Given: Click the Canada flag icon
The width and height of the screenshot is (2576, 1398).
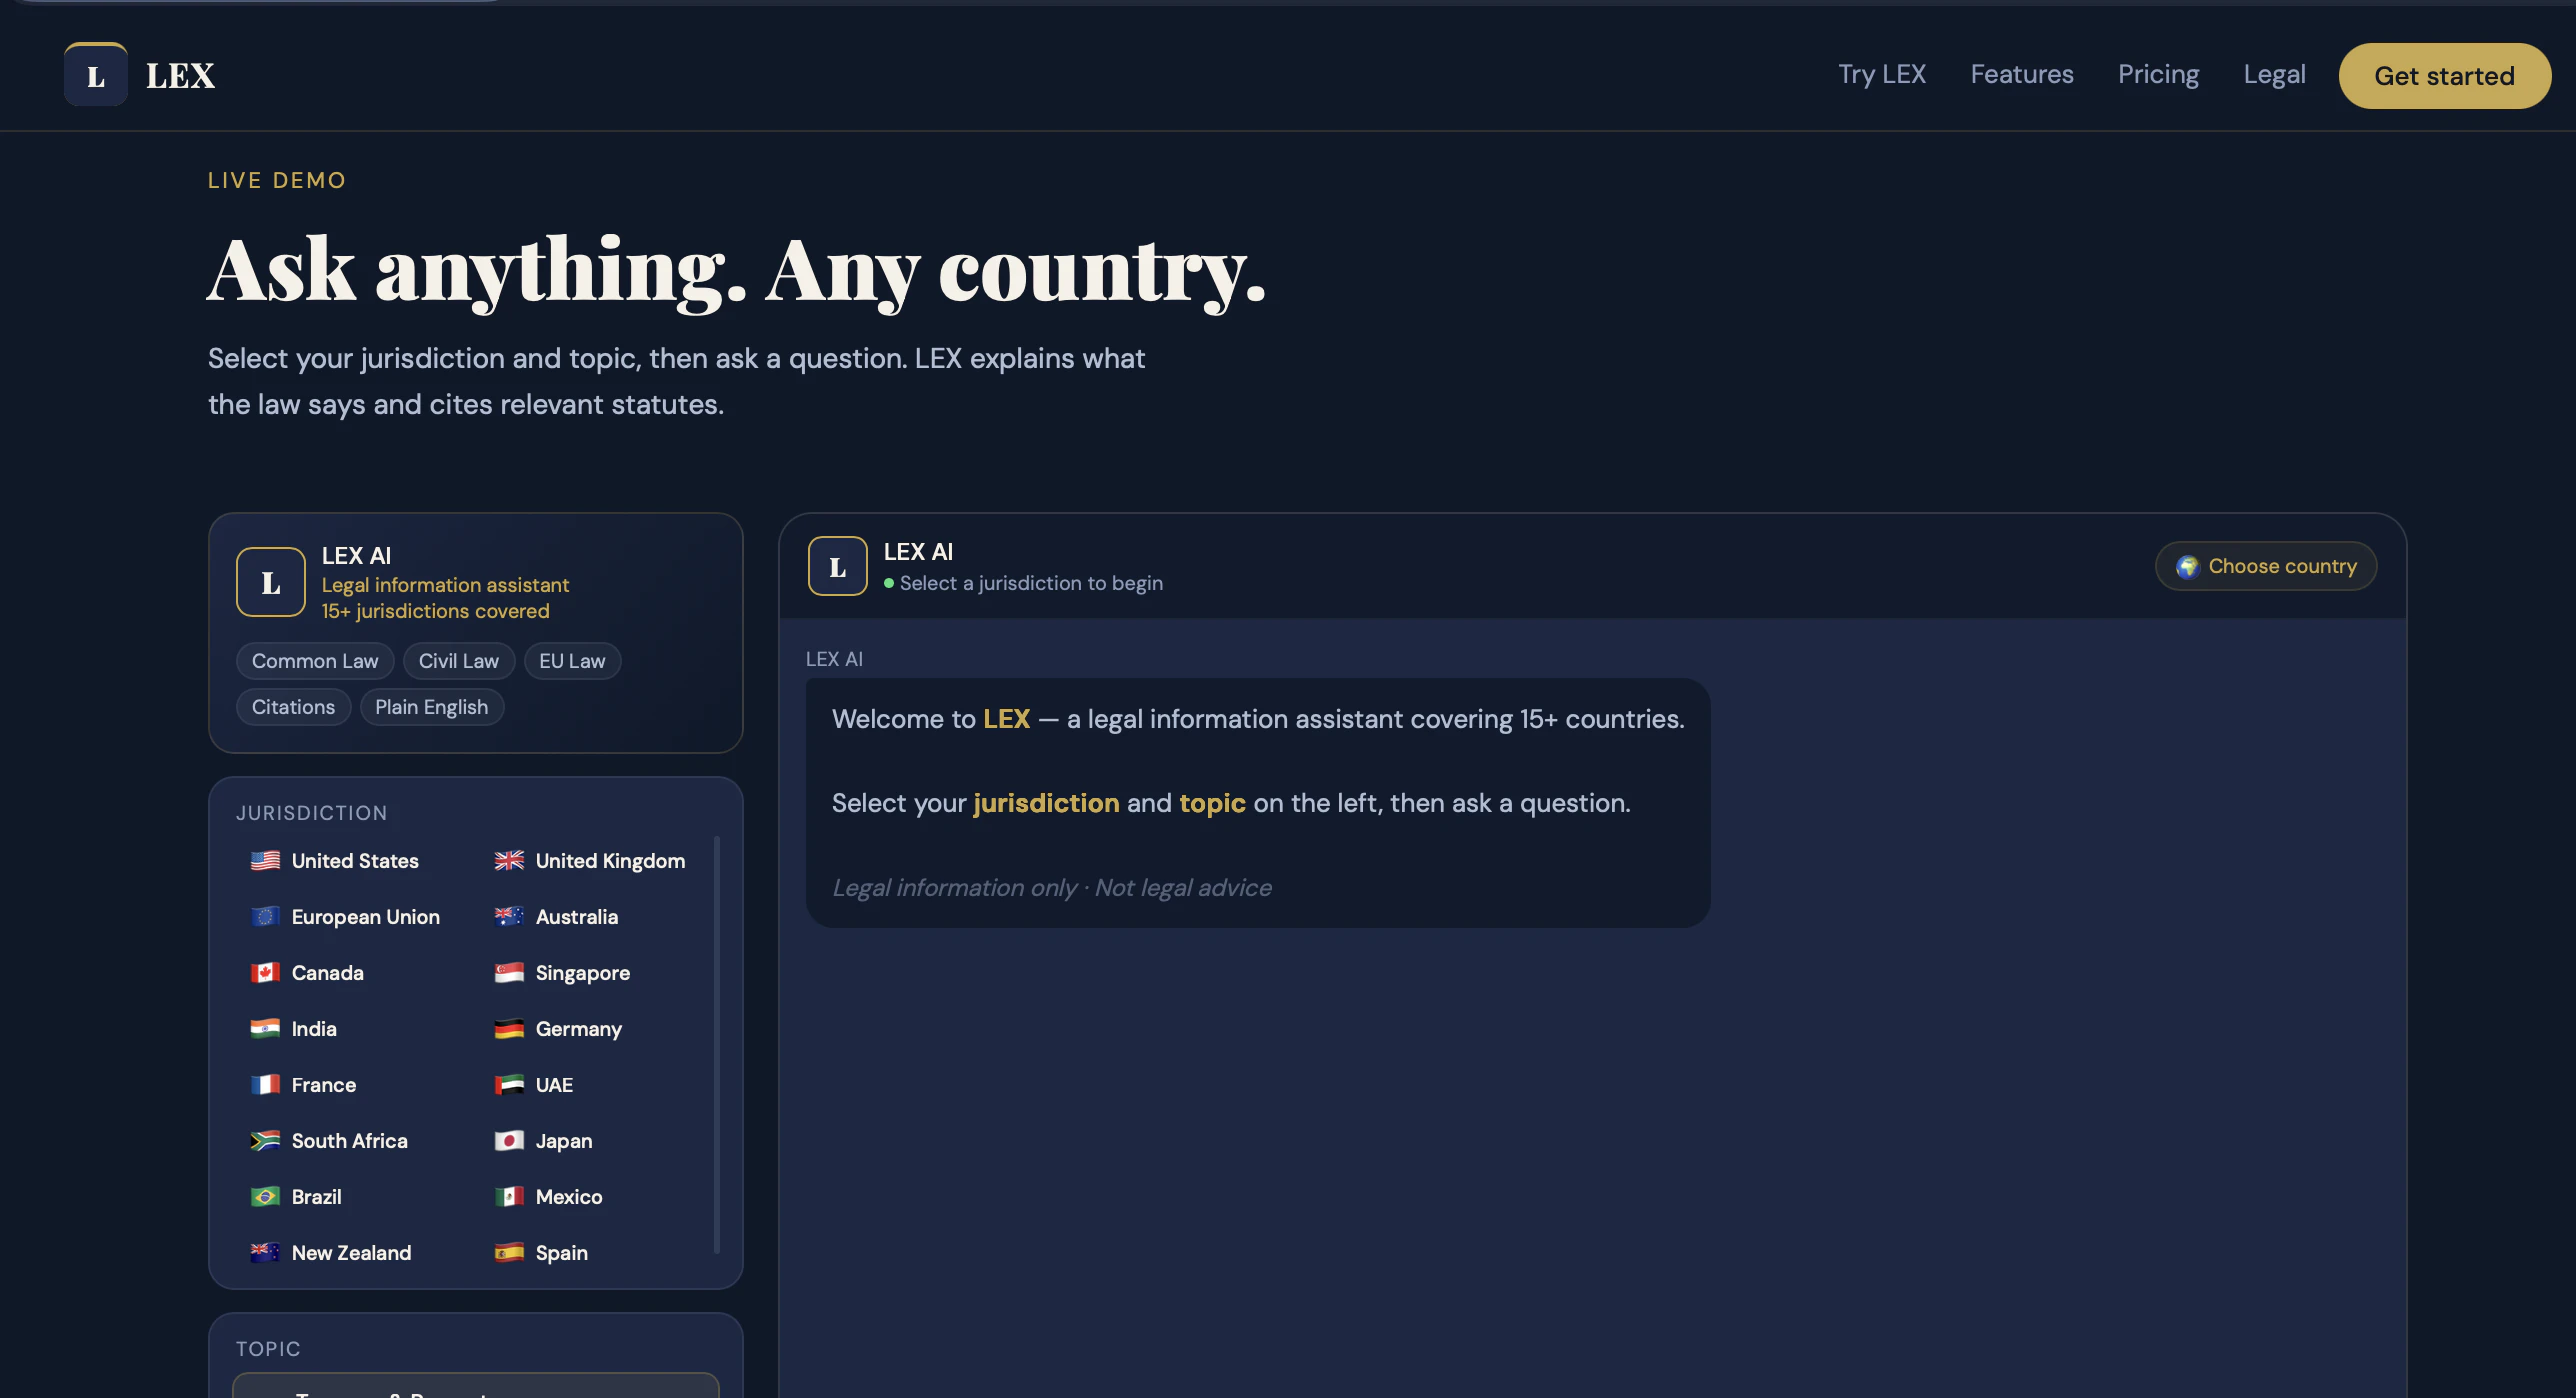Looking at the screenshot, I should (x=265, y=973).
